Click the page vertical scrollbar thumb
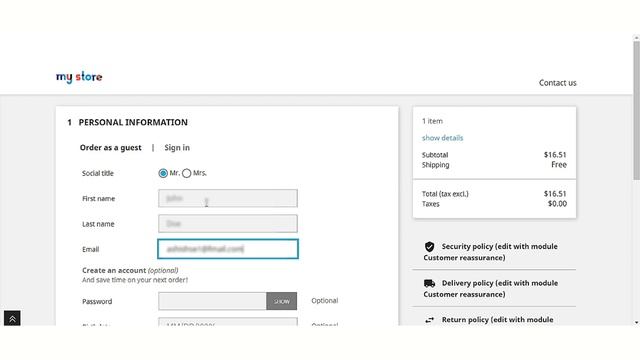Screen dimensions: 640x360 [636, 110]
